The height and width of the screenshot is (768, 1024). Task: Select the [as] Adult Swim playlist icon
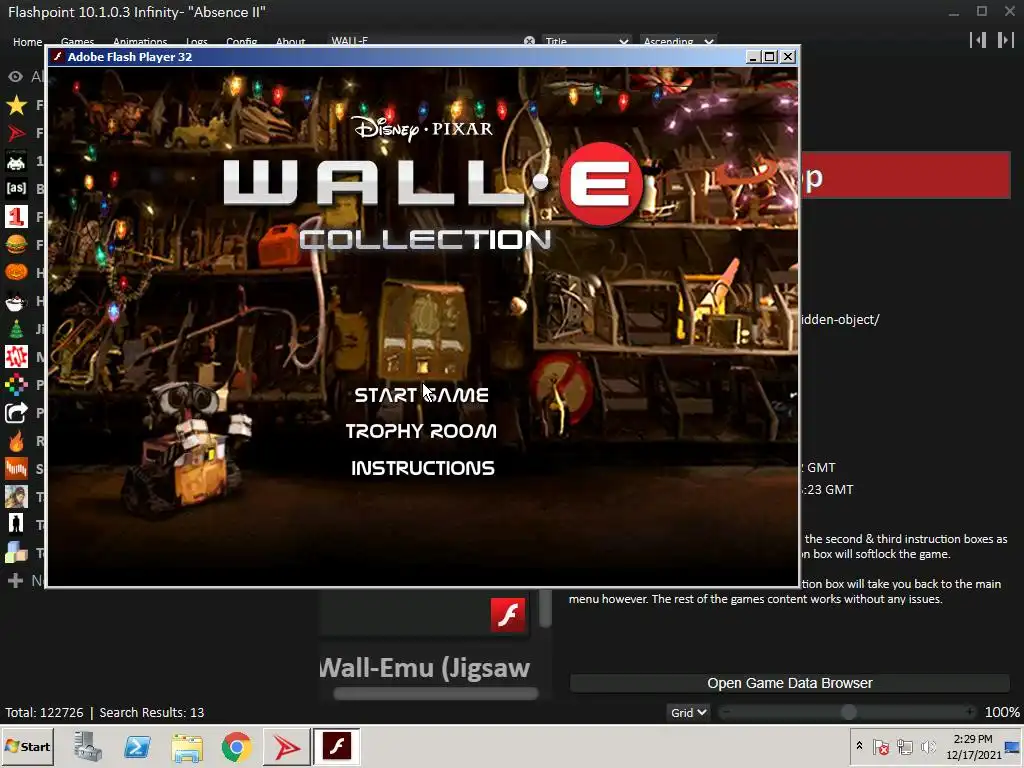coord(16,189)
